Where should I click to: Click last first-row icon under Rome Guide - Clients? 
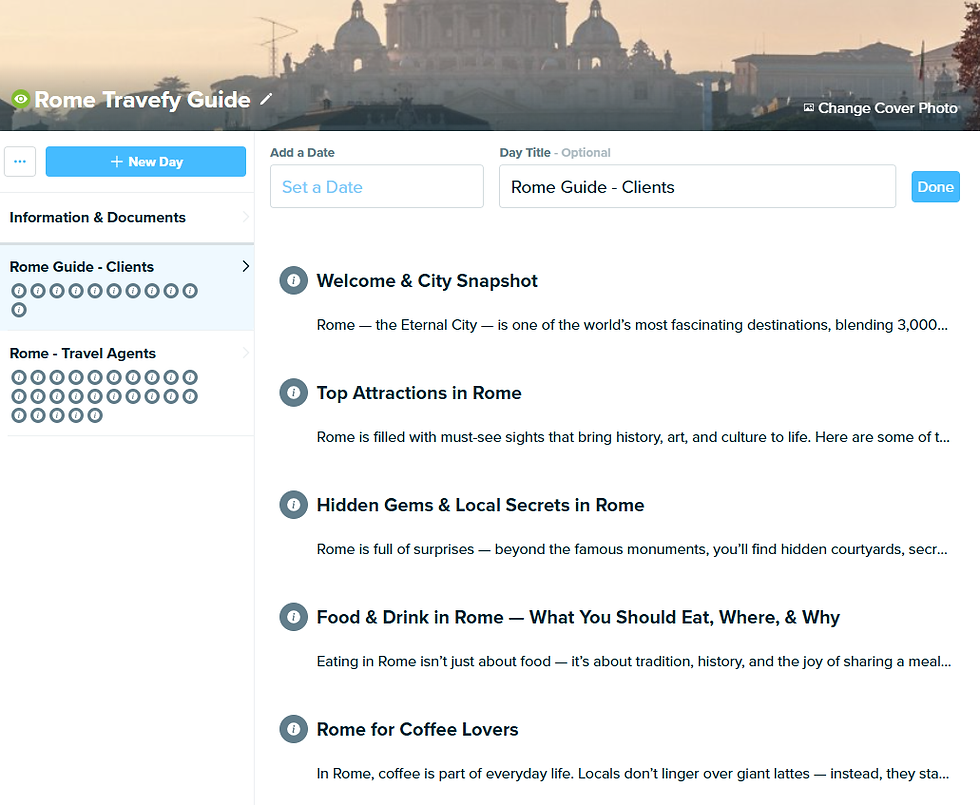coord(190,291)
